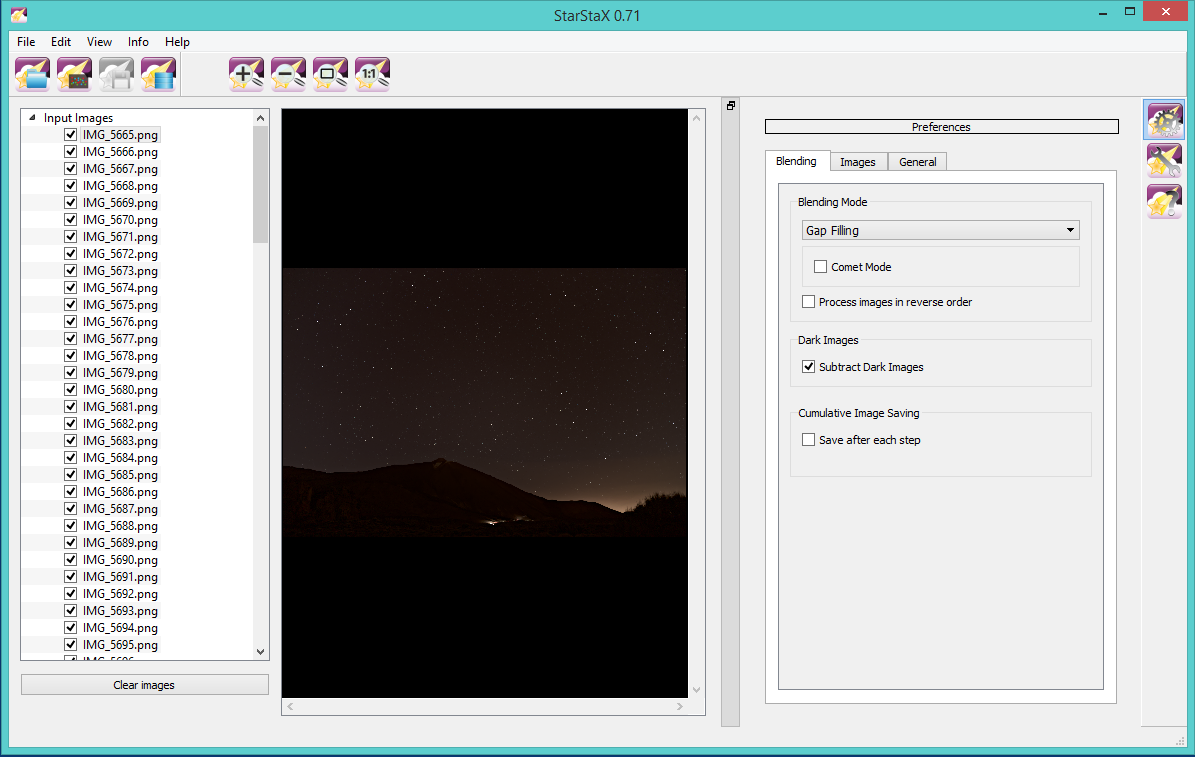The width and height of the screenshot is (1195, 757).
Task: Open the View menu
Action: 99,42
